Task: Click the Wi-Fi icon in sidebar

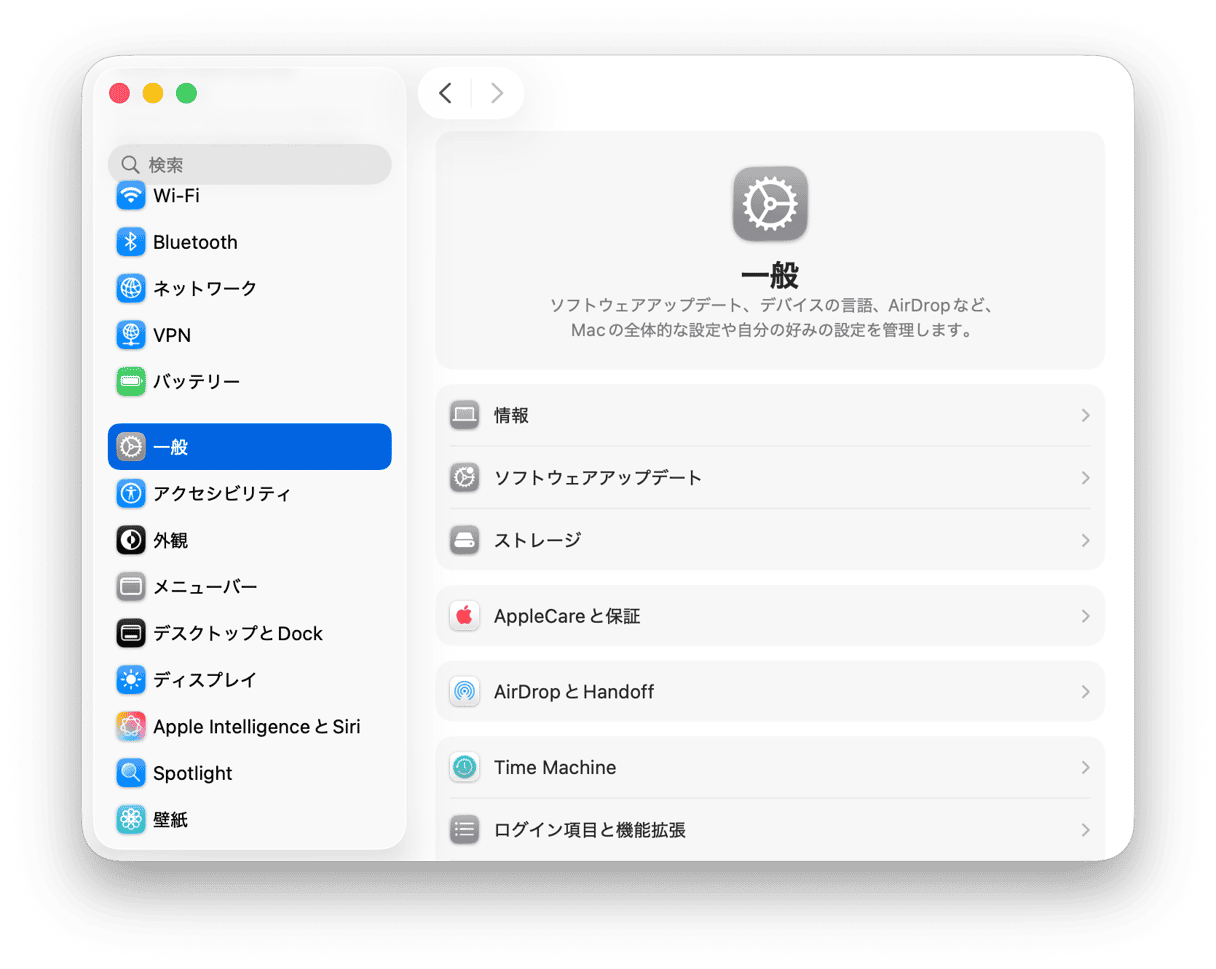Action: 131,196
